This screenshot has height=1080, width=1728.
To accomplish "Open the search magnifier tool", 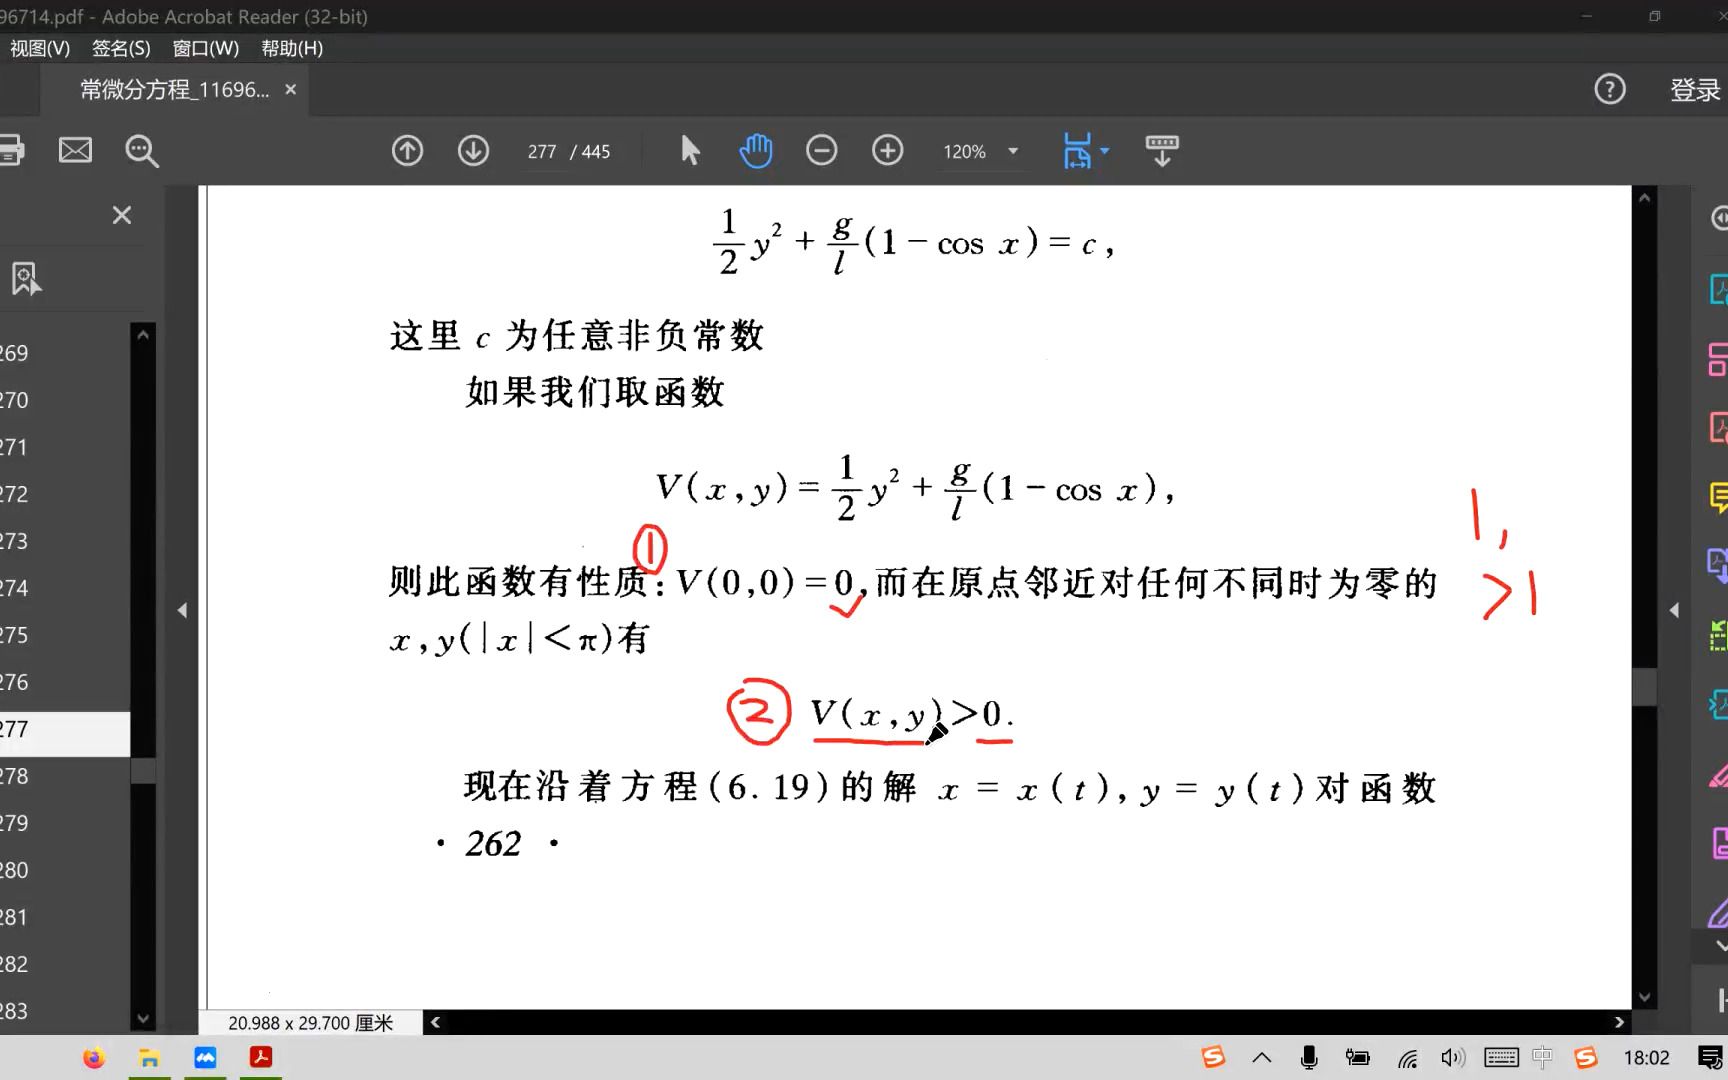I will coord(141,151).
